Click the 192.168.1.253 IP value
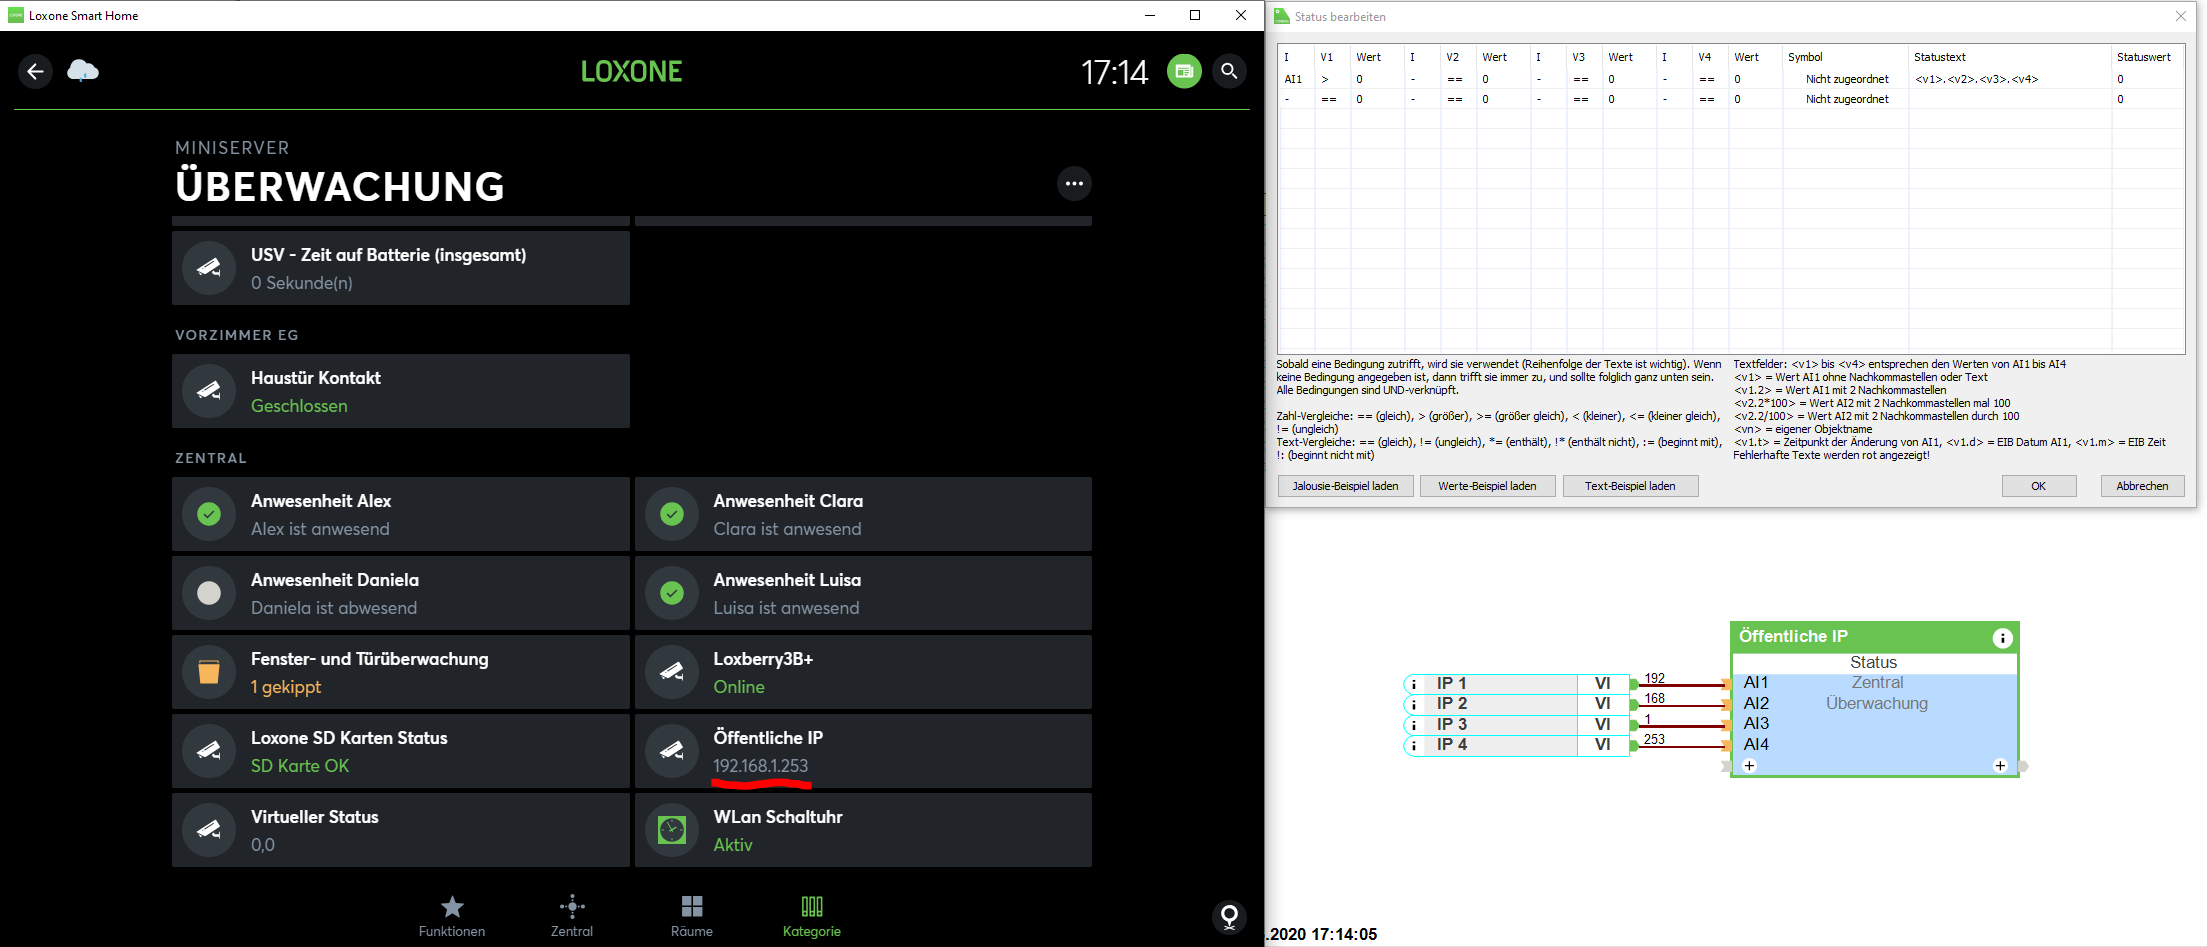Viewport: 2207px width, 947px height. click(761, 766)
